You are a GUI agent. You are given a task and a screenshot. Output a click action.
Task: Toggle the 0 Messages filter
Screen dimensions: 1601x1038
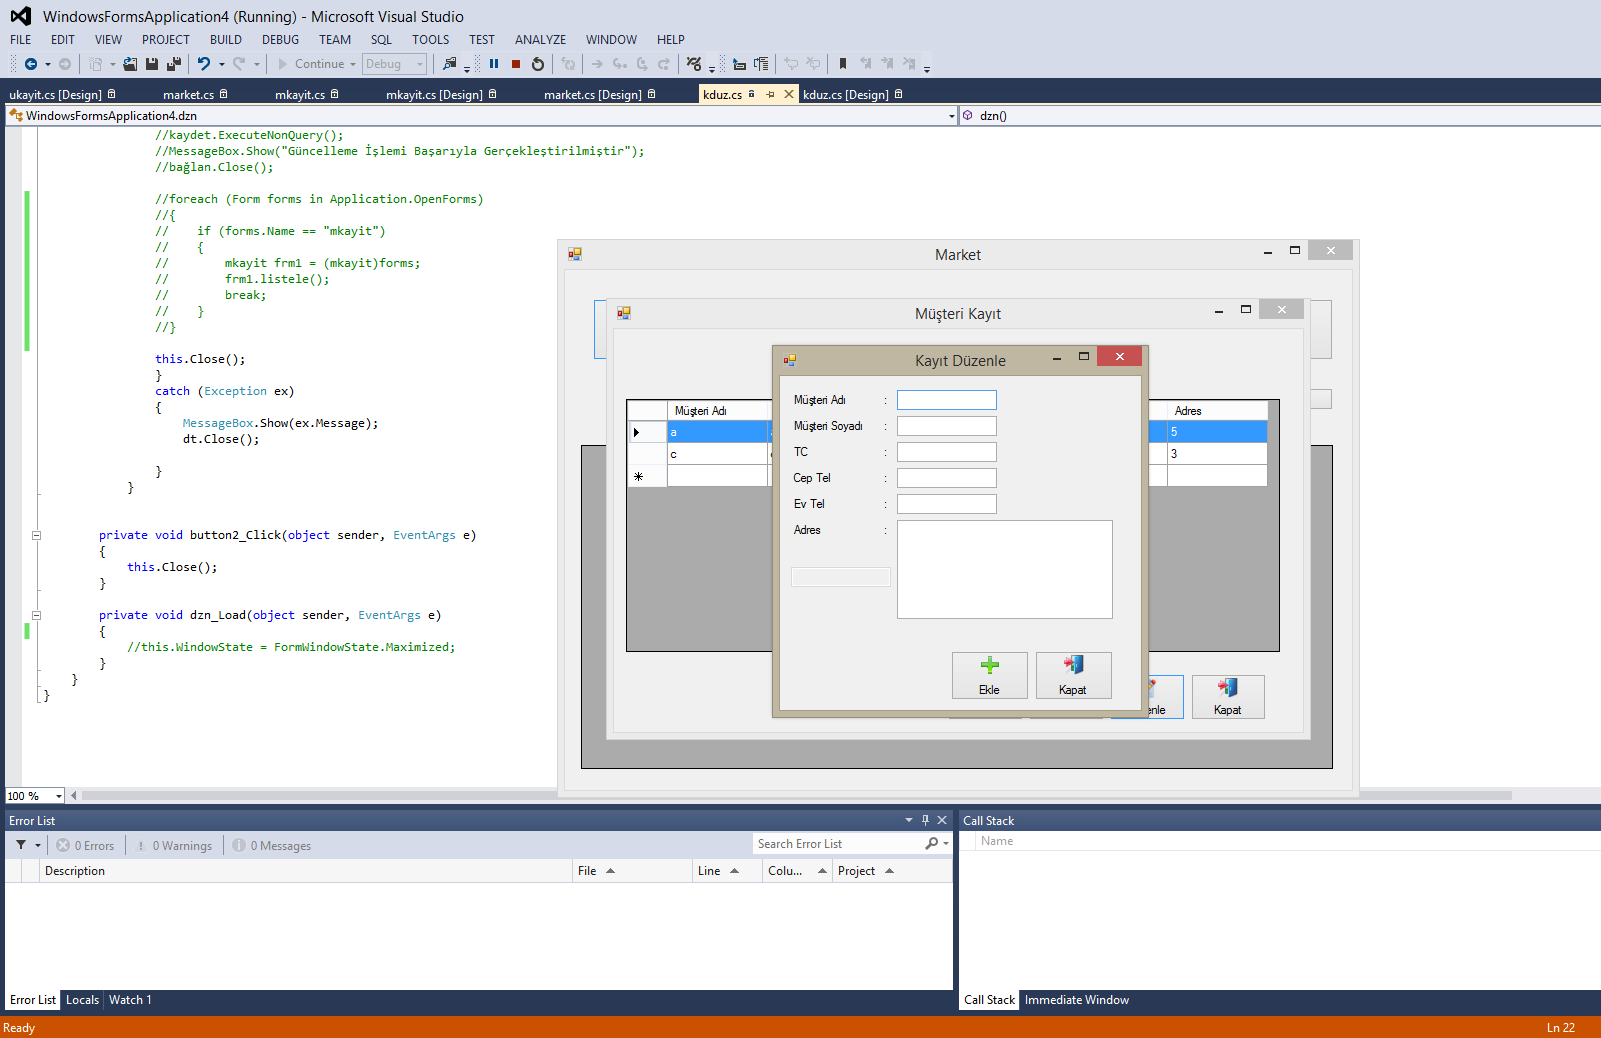272,846
